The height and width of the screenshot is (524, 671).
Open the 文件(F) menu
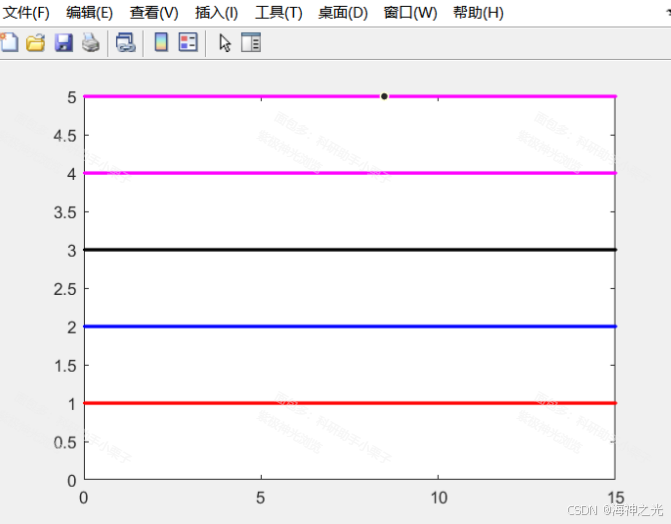click(x=26, y=13)
